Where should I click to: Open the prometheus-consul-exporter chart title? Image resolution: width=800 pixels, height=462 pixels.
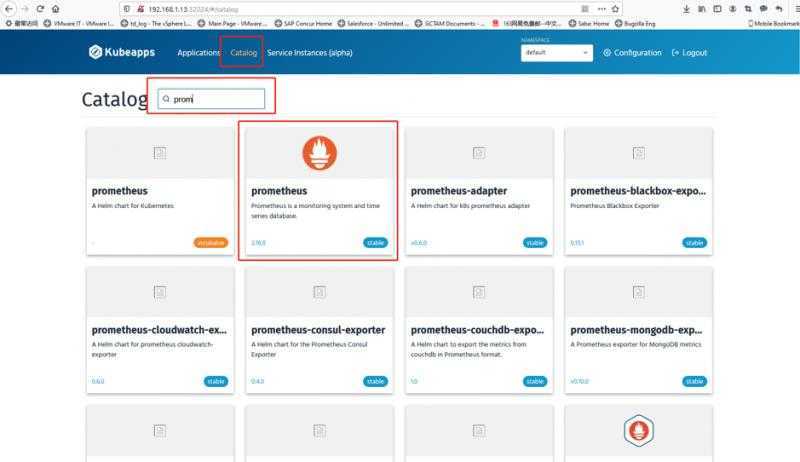pos(318,330)
